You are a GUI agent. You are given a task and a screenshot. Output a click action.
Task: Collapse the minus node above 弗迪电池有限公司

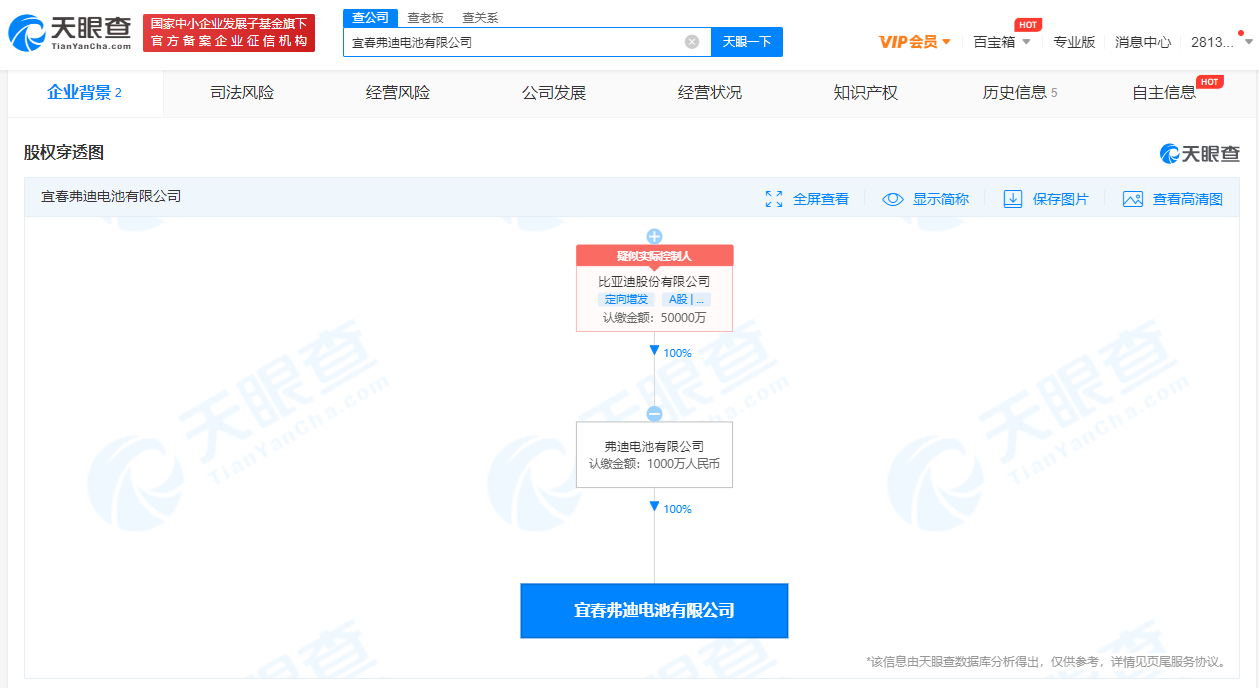654,414
